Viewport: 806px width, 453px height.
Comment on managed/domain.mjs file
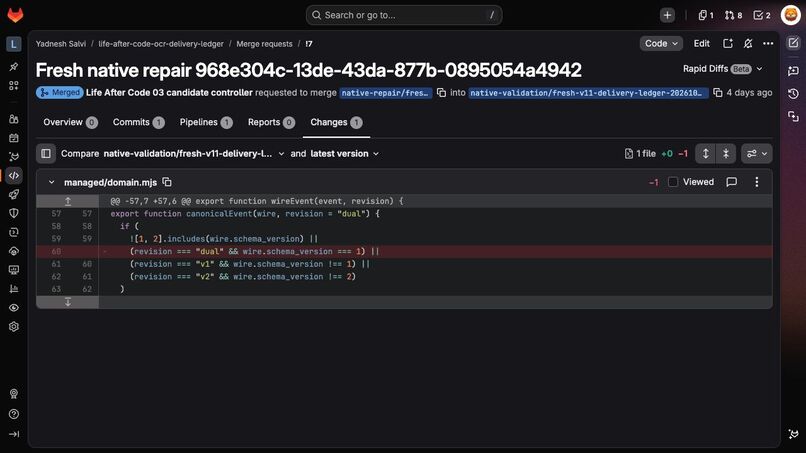[x=731, y=182]
